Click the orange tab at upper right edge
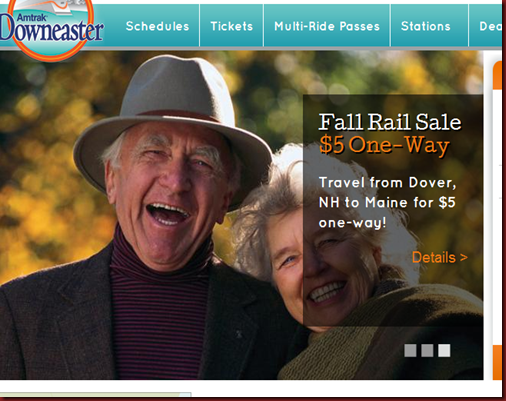 click(x=497, y=75)
